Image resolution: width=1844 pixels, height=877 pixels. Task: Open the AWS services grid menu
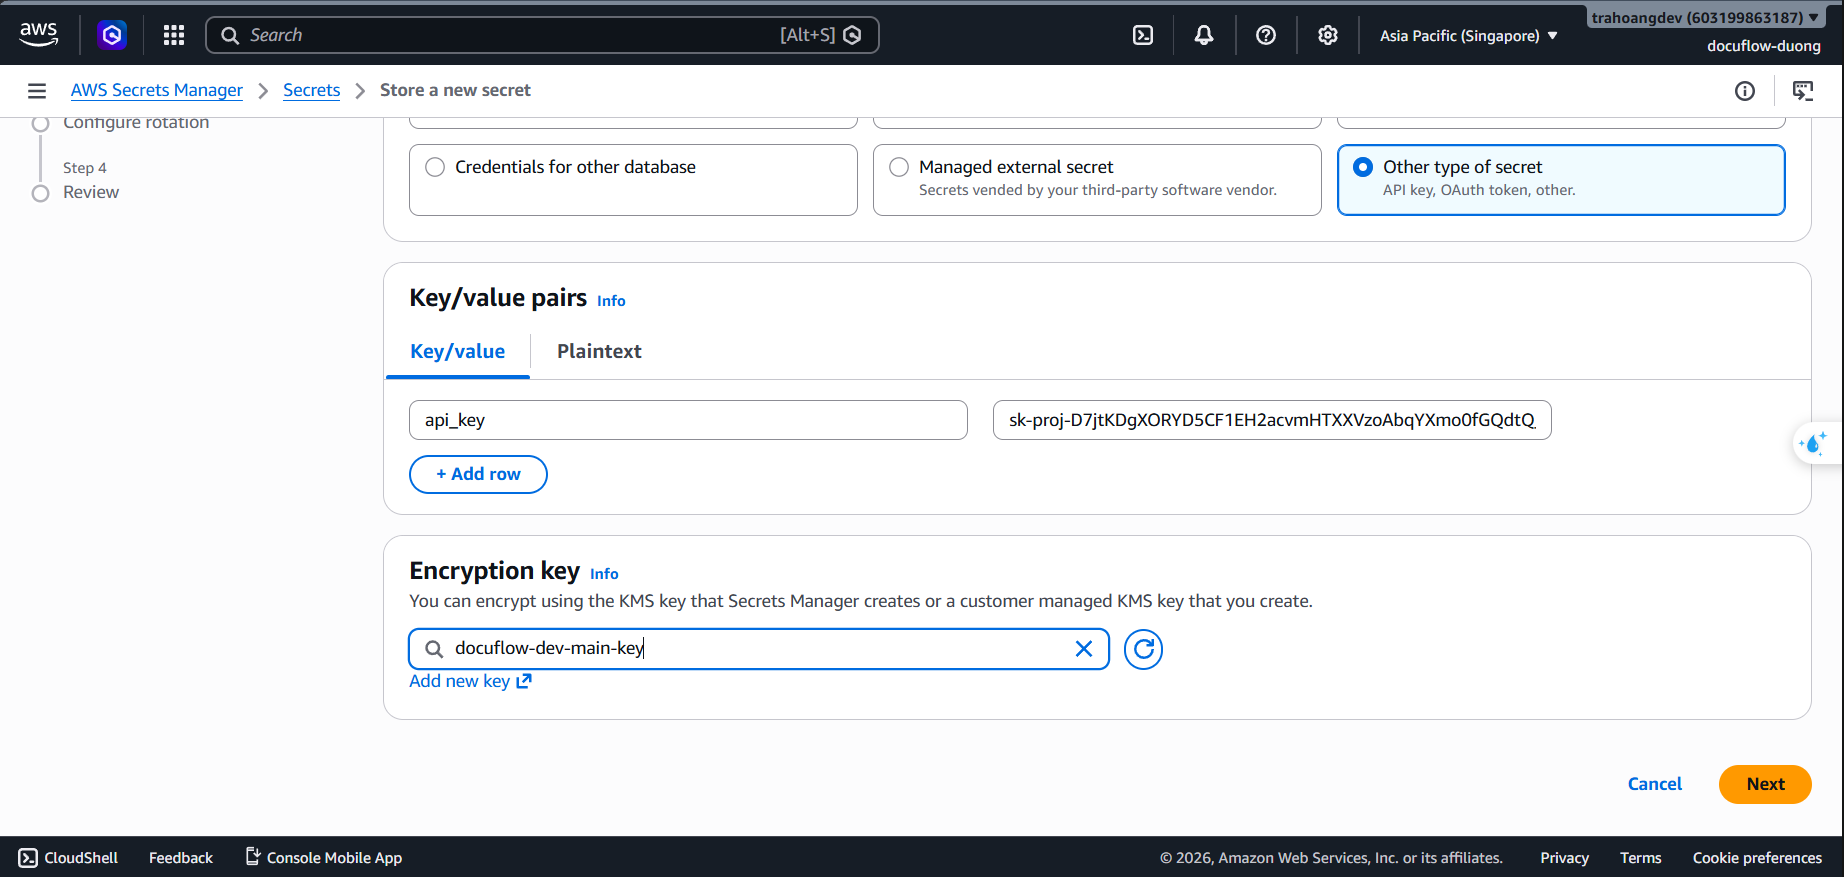[x=174, y=35]
